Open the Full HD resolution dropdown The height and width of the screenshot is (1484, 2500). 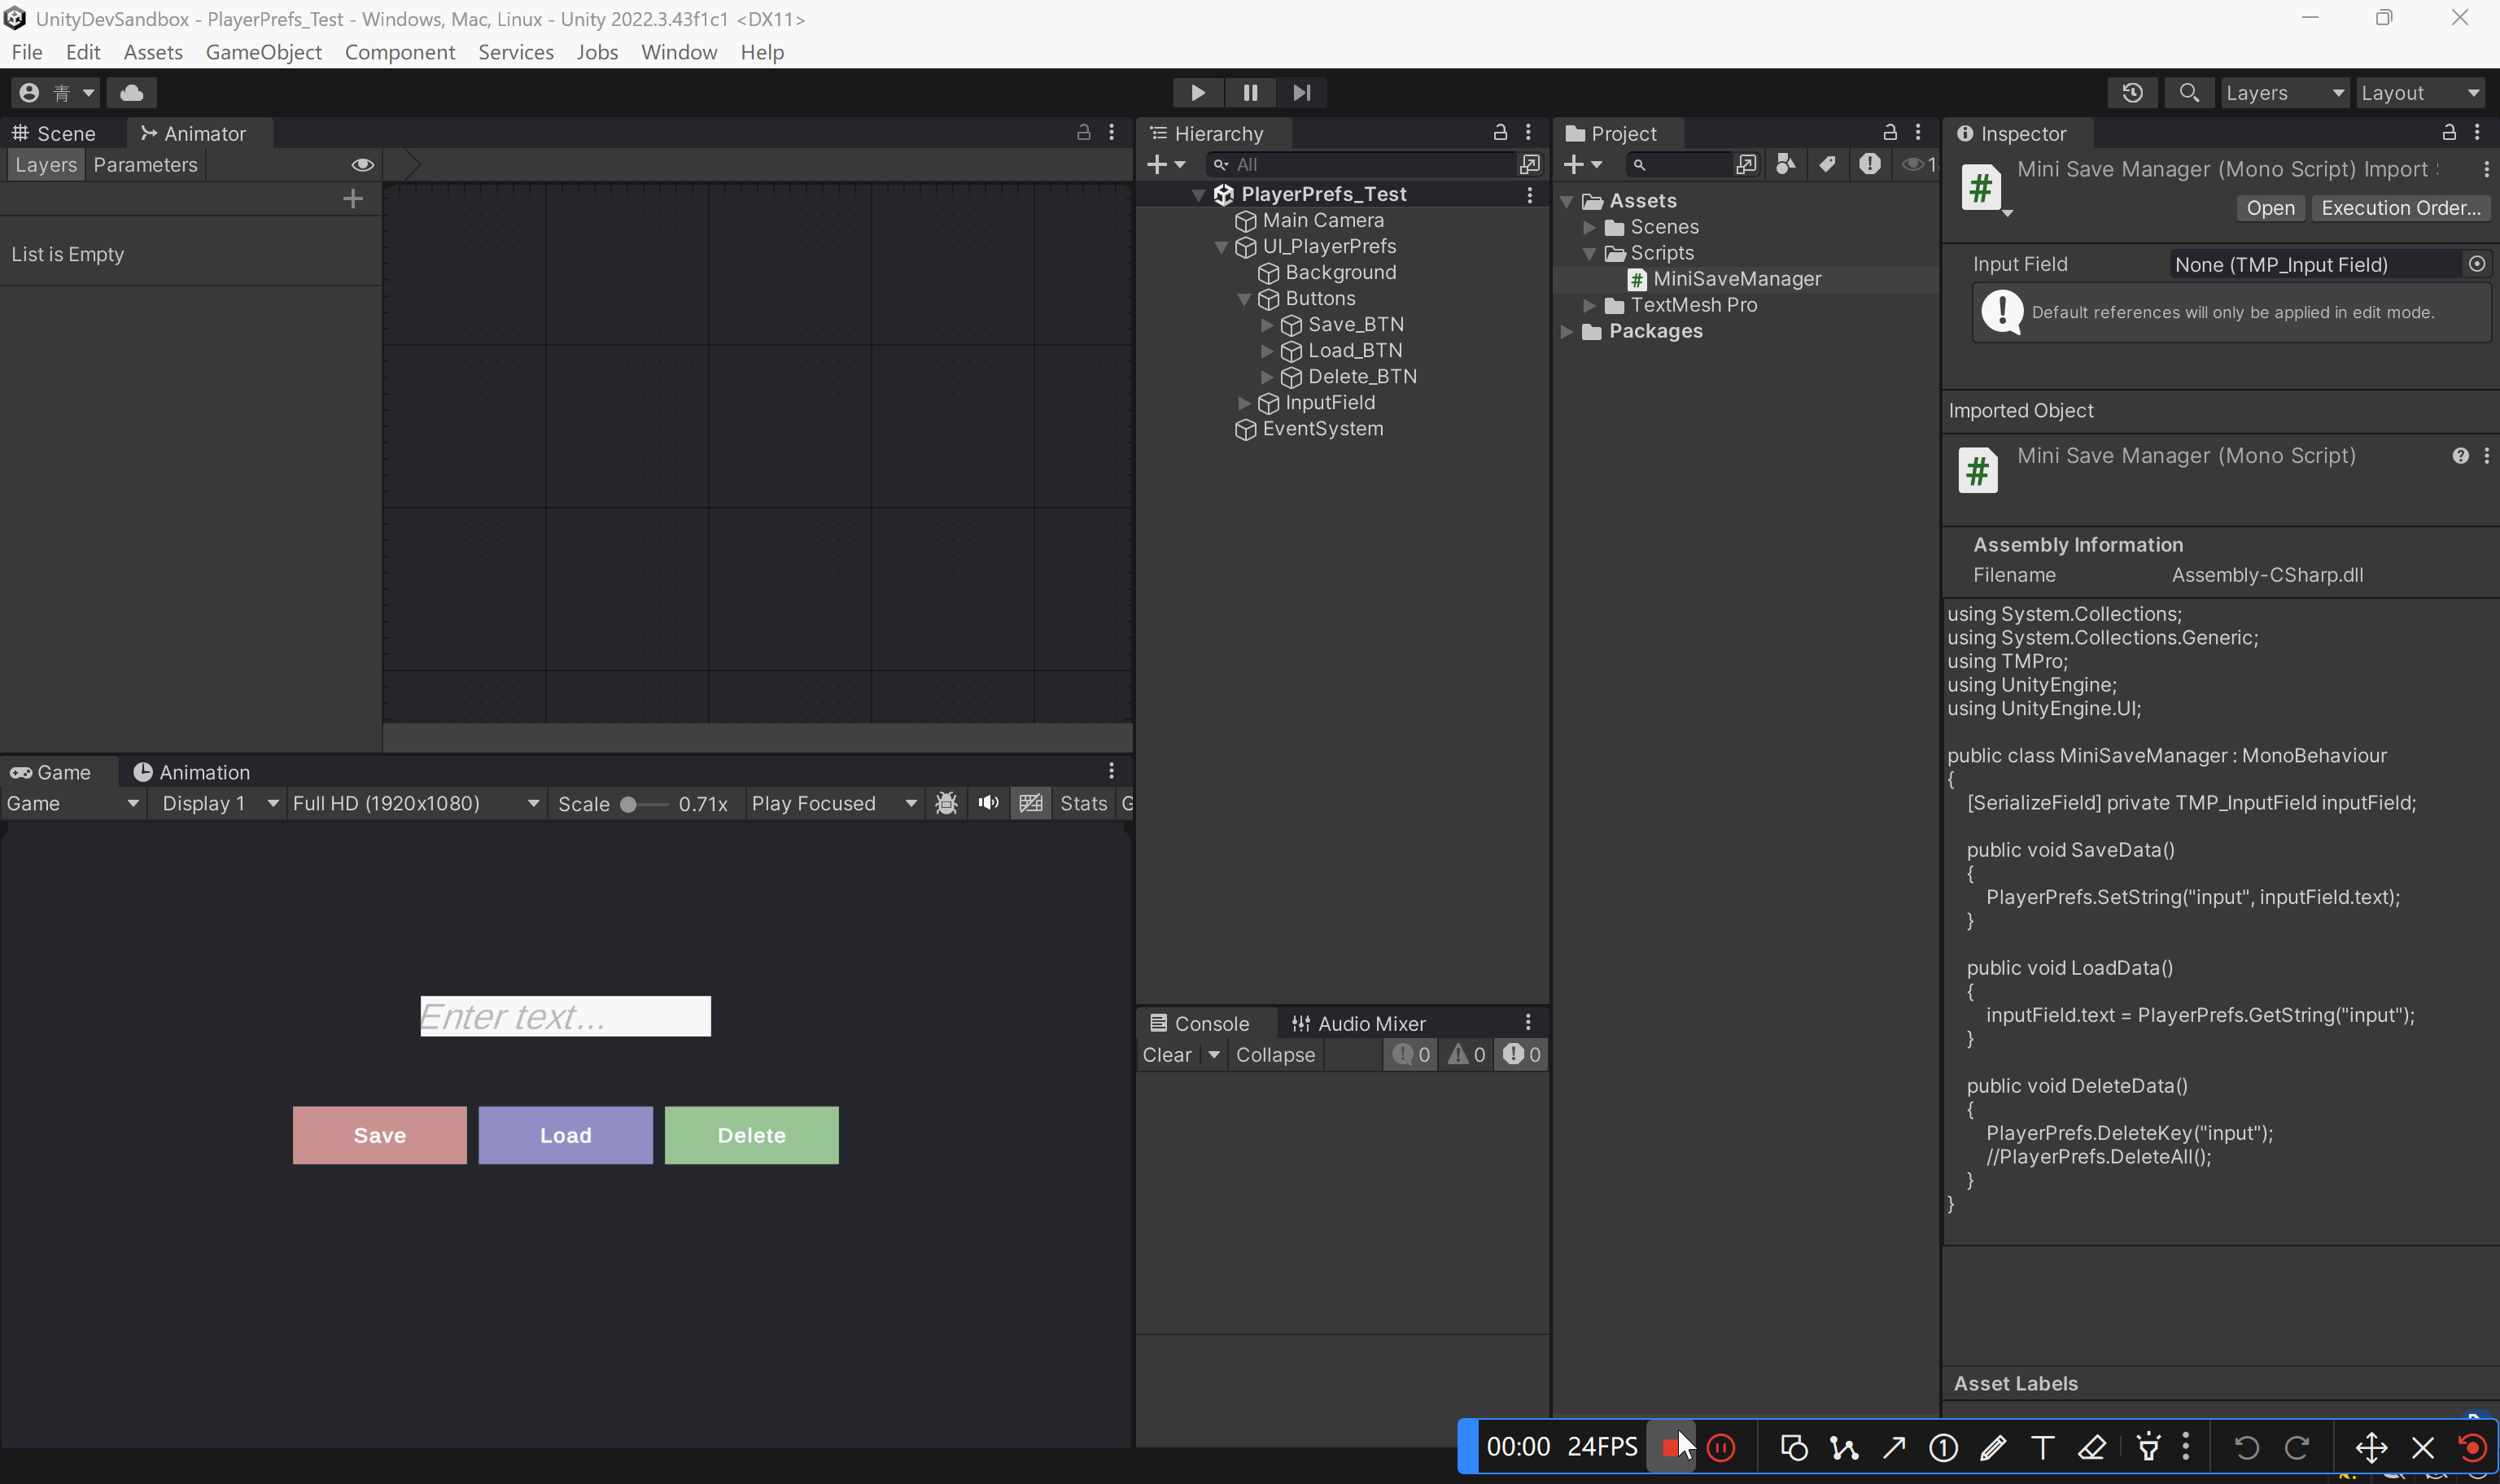click(415, 803)
